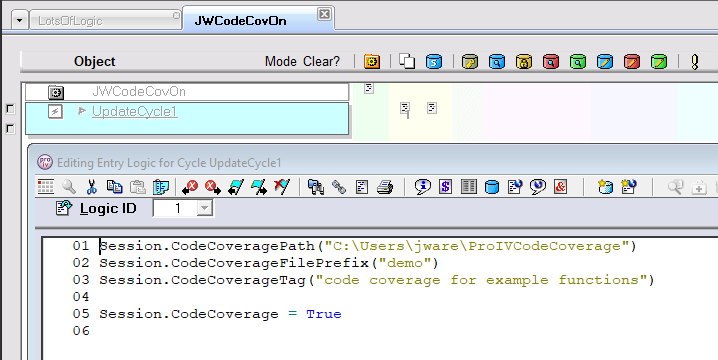Click the Logic ID notepad icon

pyautogui.click(x=64, y=208)
